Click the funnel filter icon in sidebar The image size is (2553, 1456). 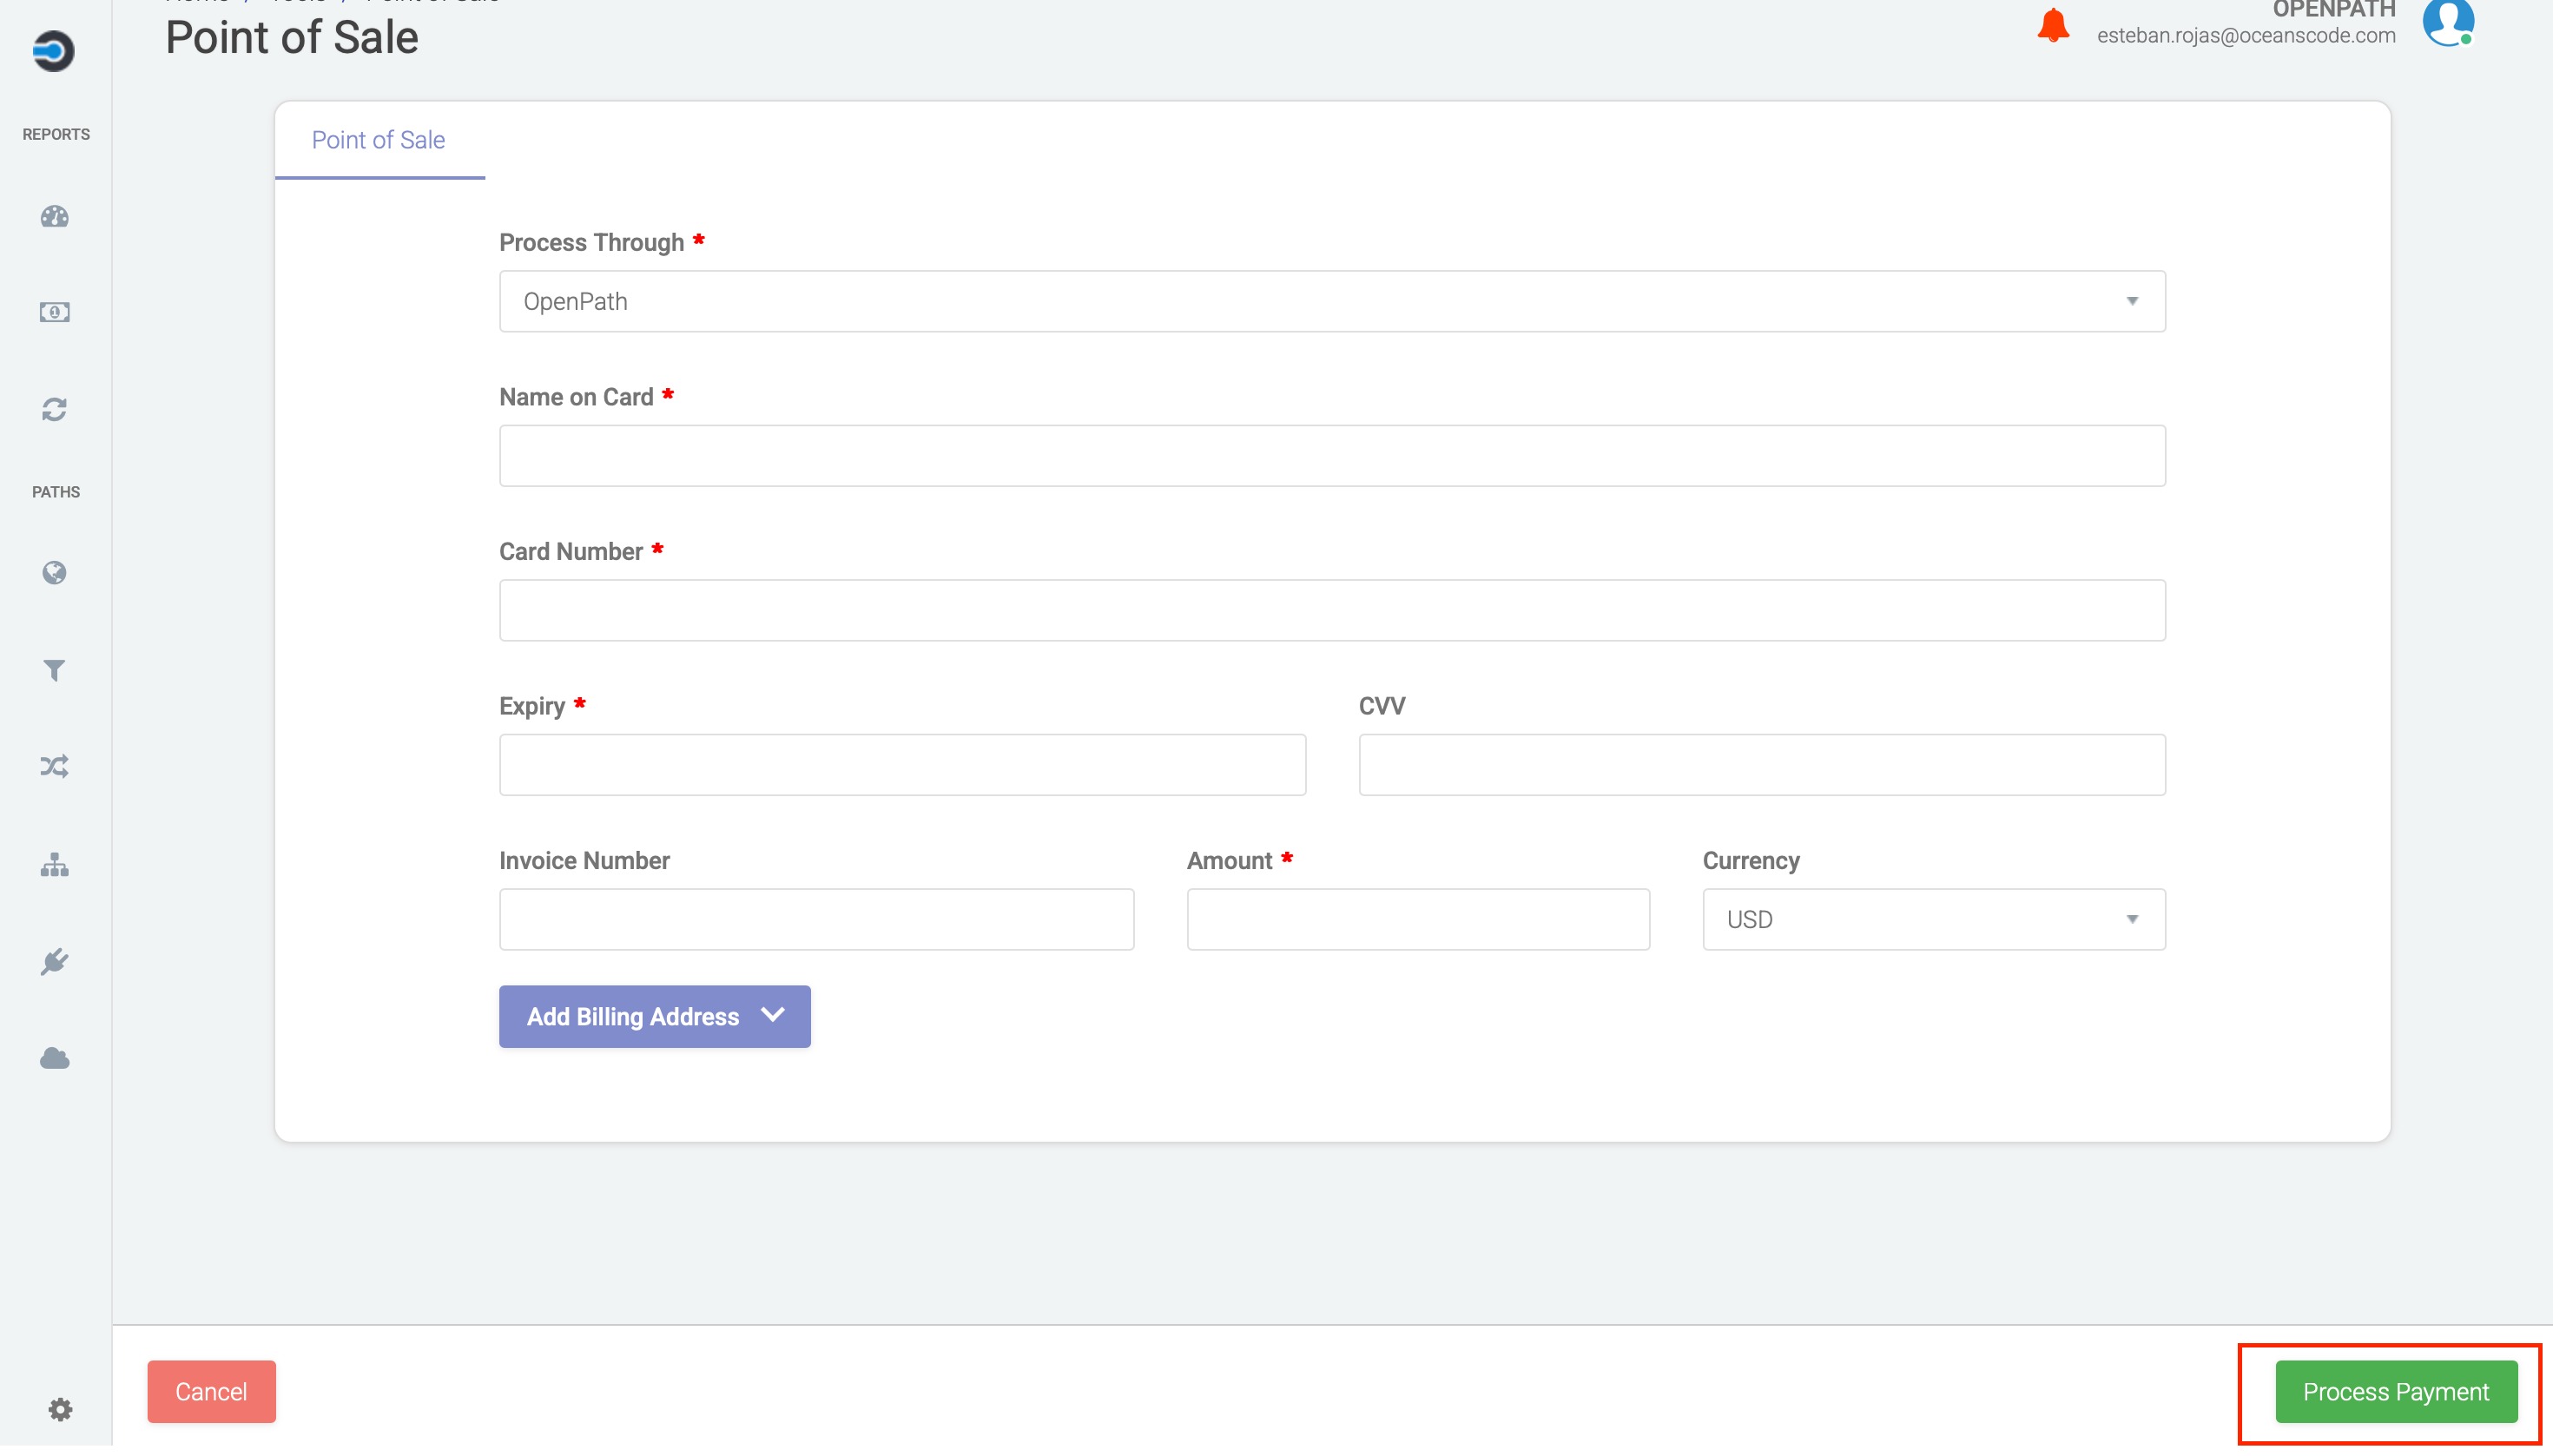[55, 670]
